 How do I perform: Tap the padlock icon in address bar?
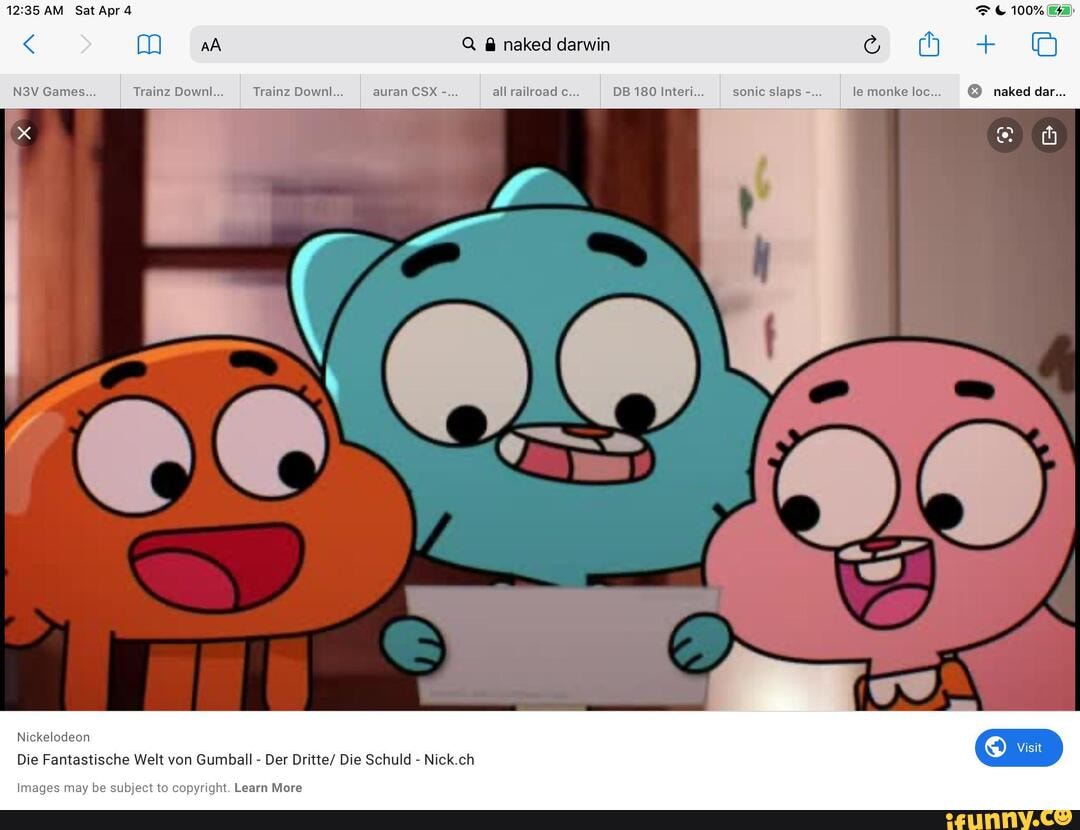(x=490, y=45)
